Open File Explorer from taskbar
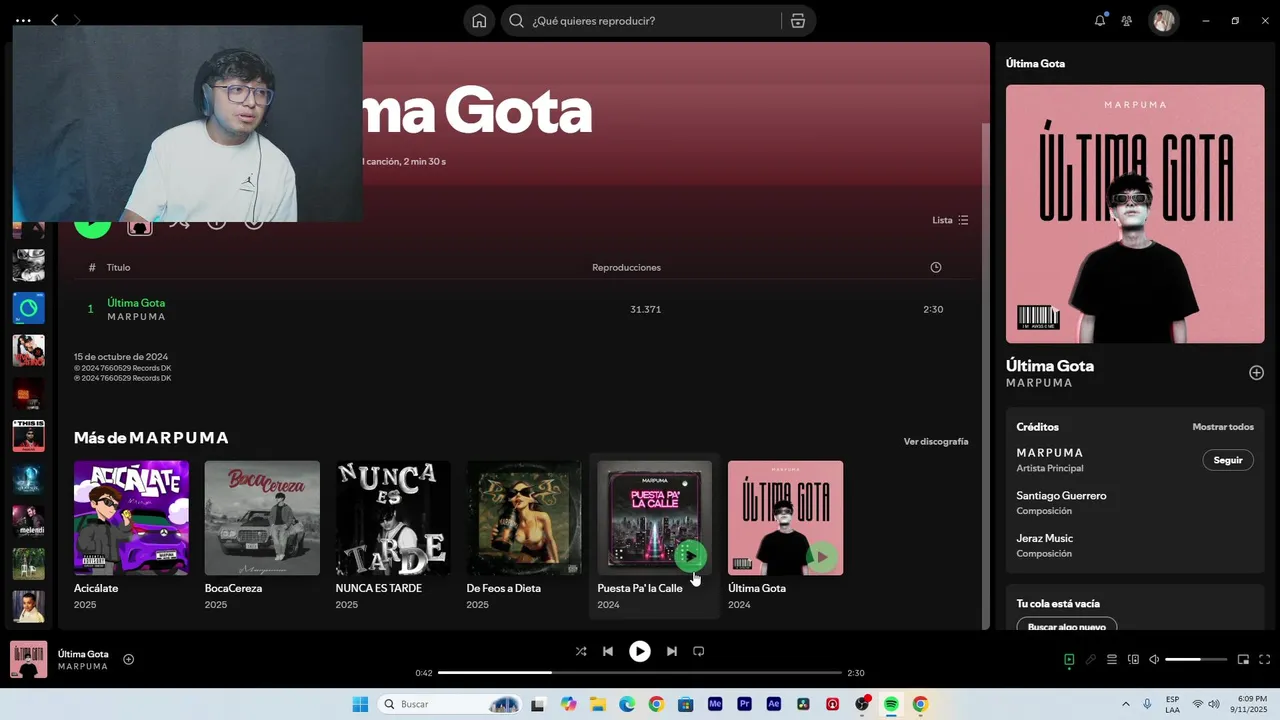This screenshot has height=720, width=1280. (597, 704)
